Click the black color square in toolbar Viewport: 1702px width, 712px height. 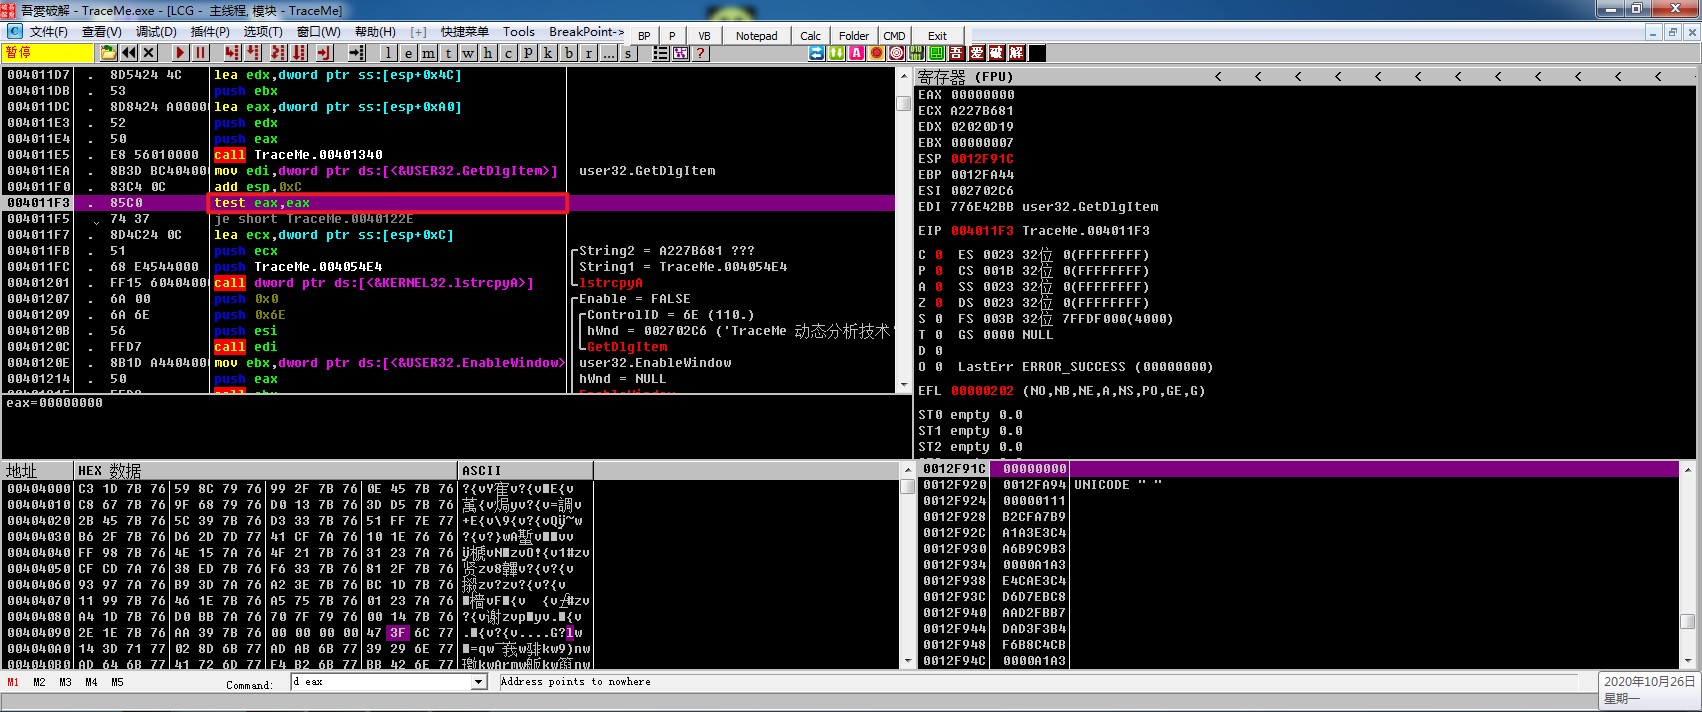click(1037, 53)
